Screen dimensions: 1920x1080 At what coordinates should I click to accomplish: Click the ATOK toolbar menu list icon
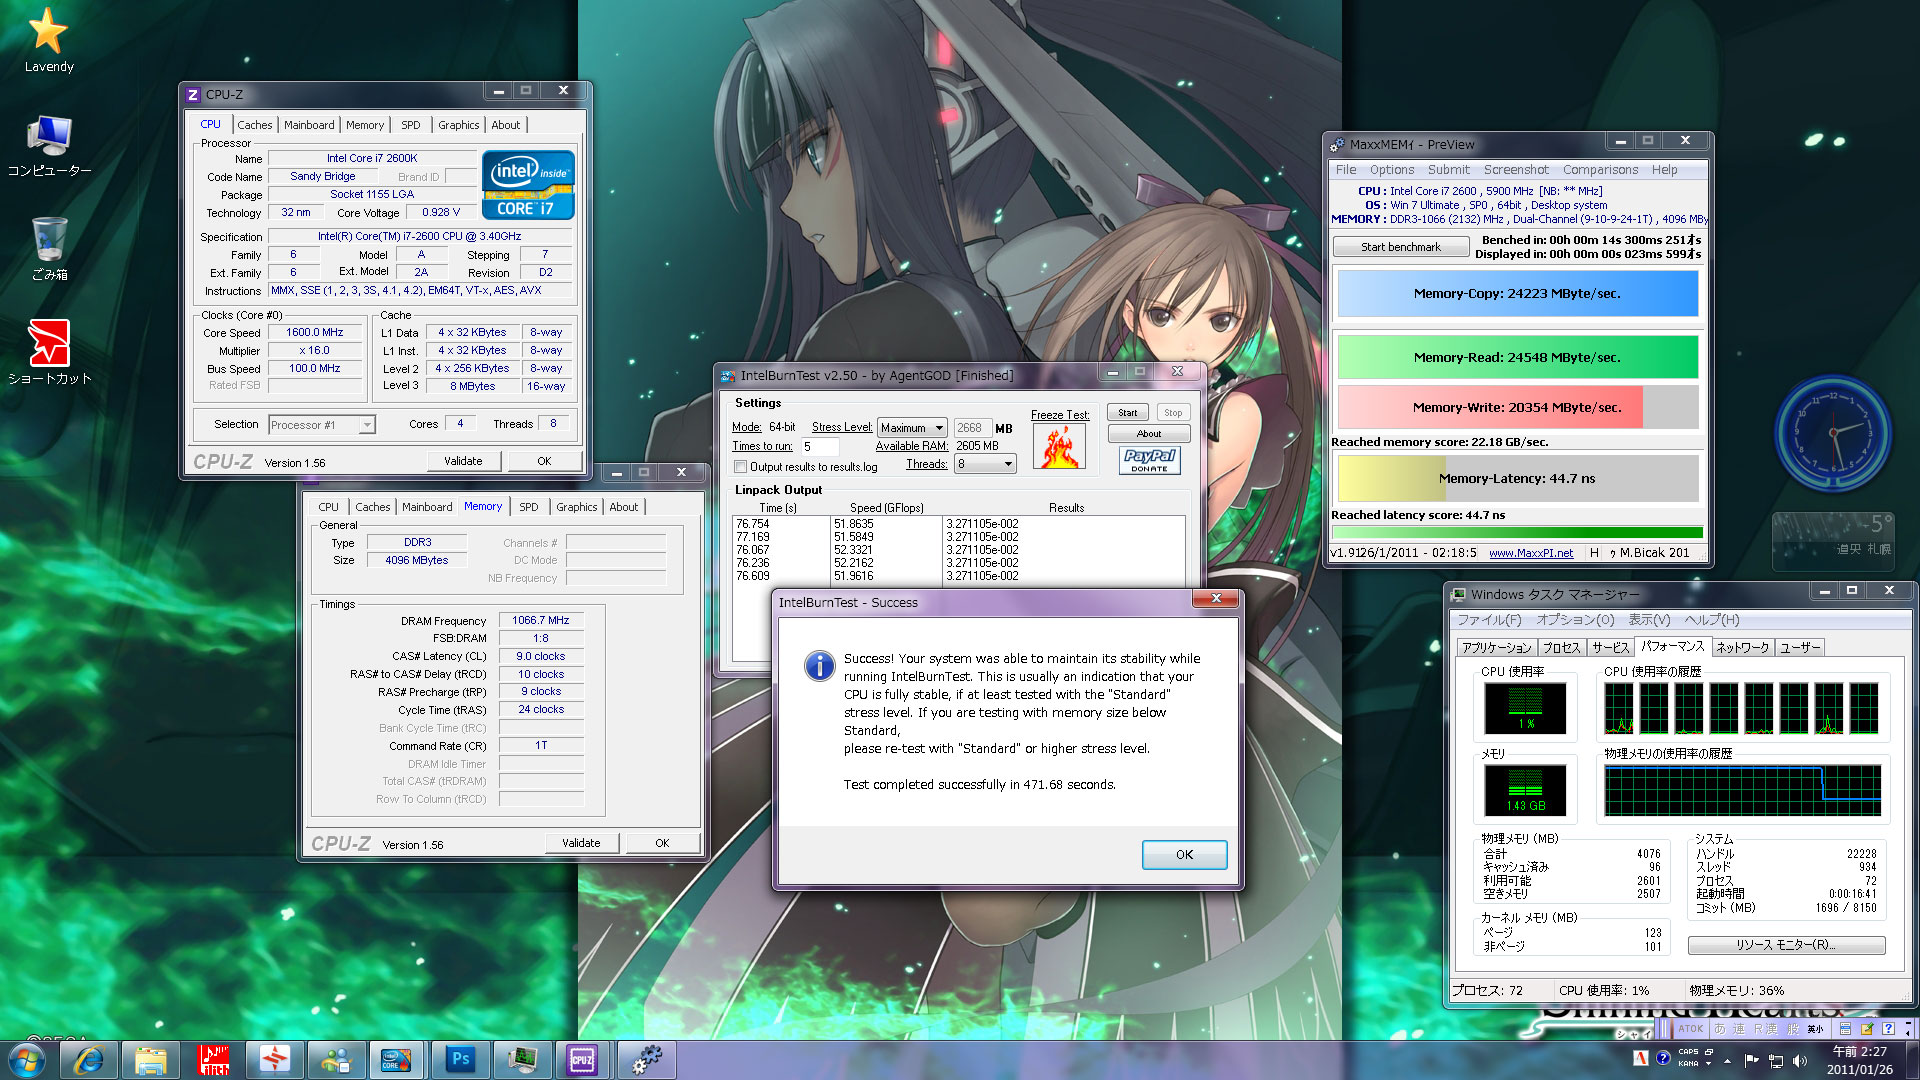1845,1029
